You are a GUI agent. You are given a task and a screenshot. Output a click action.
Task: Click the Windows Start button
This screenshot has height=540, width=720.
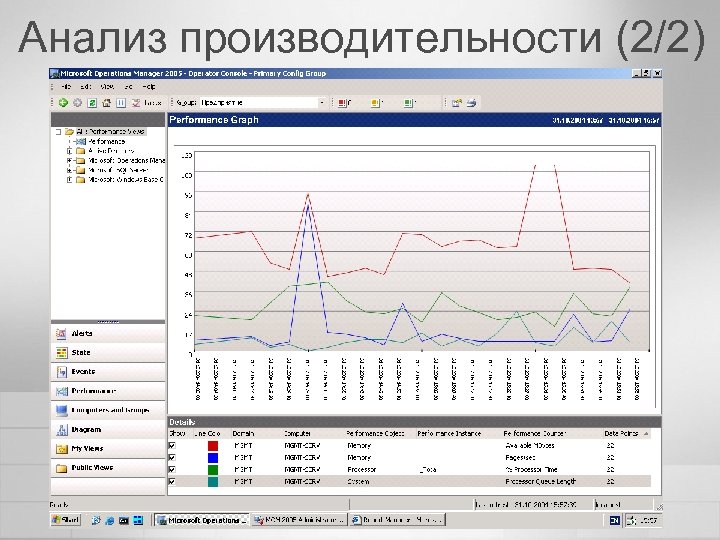click(66, 520)
